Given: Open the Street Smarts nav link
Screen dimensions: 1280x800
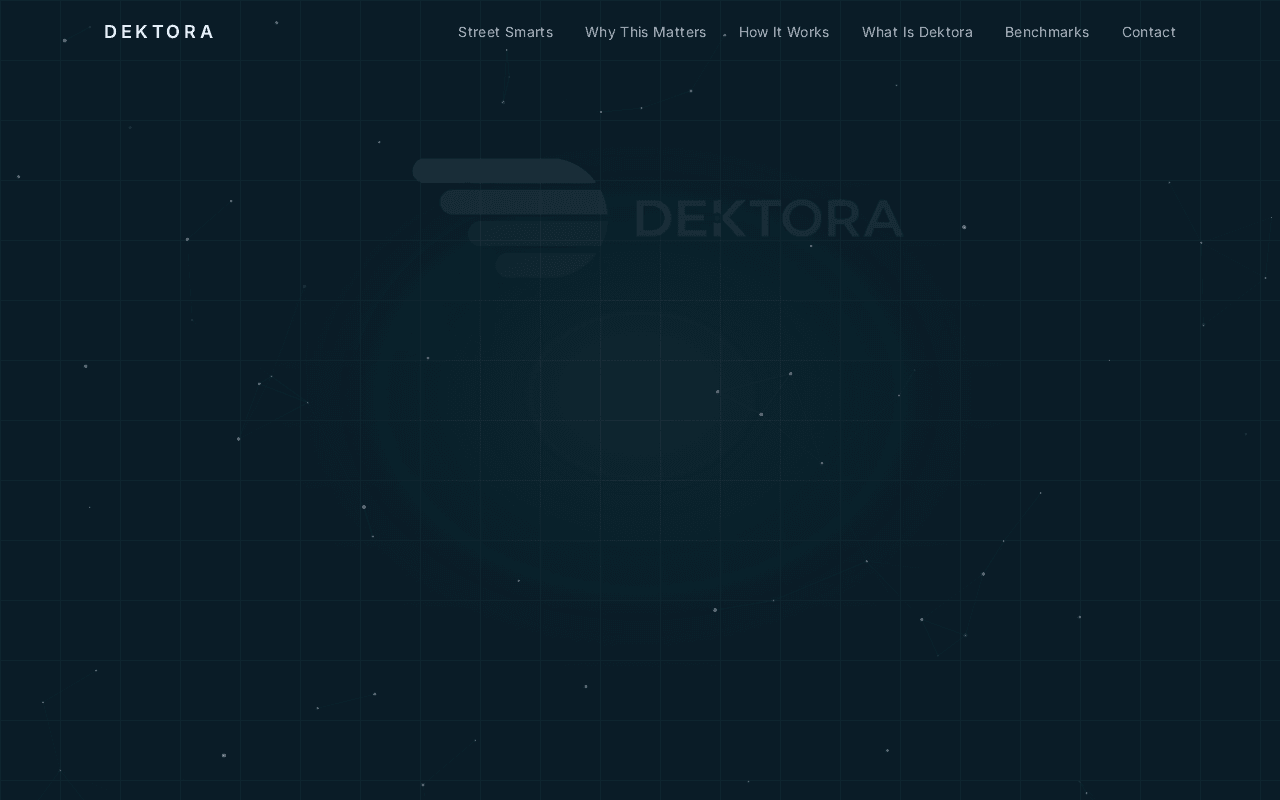Looking at the screenshot, I should [x=505, y=32].
